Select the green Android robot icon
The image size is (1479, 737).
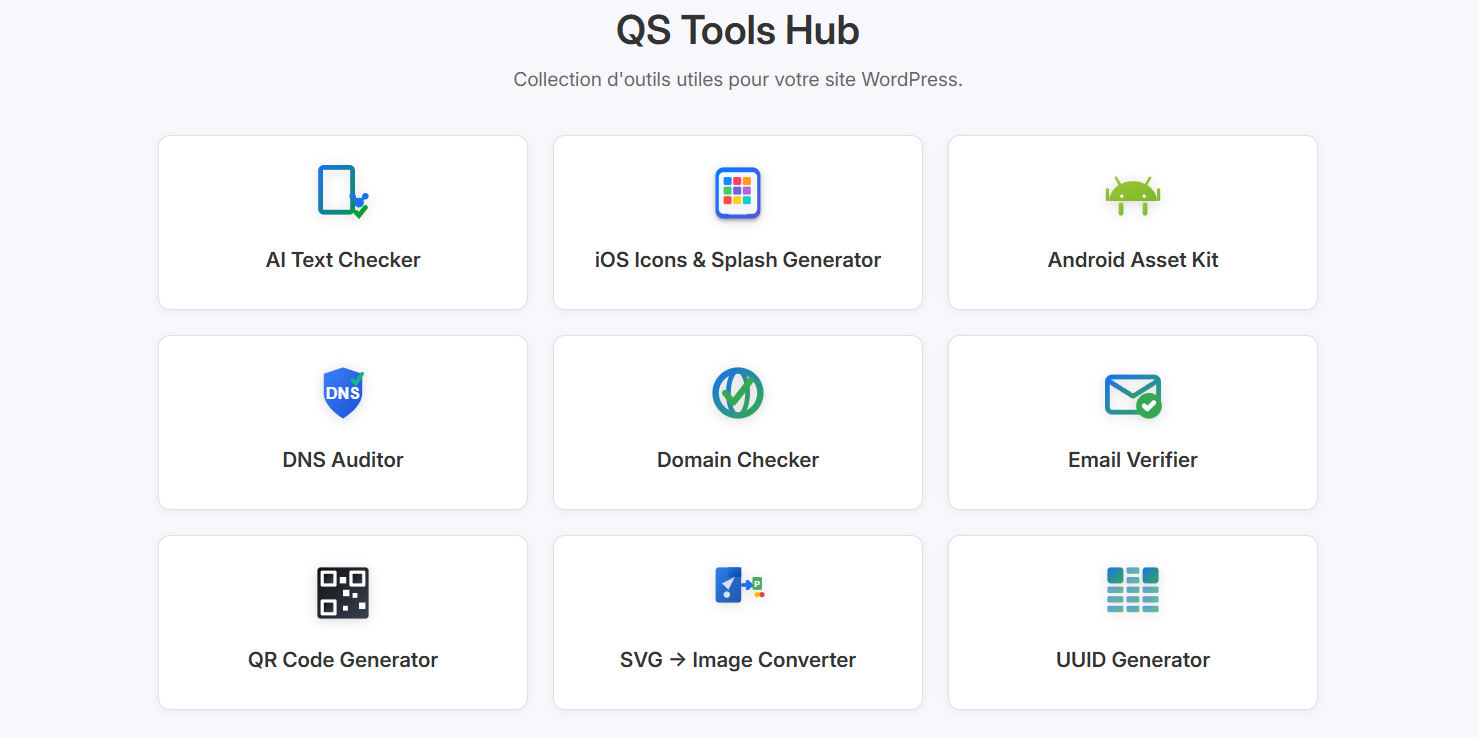tap(1132, 196)
